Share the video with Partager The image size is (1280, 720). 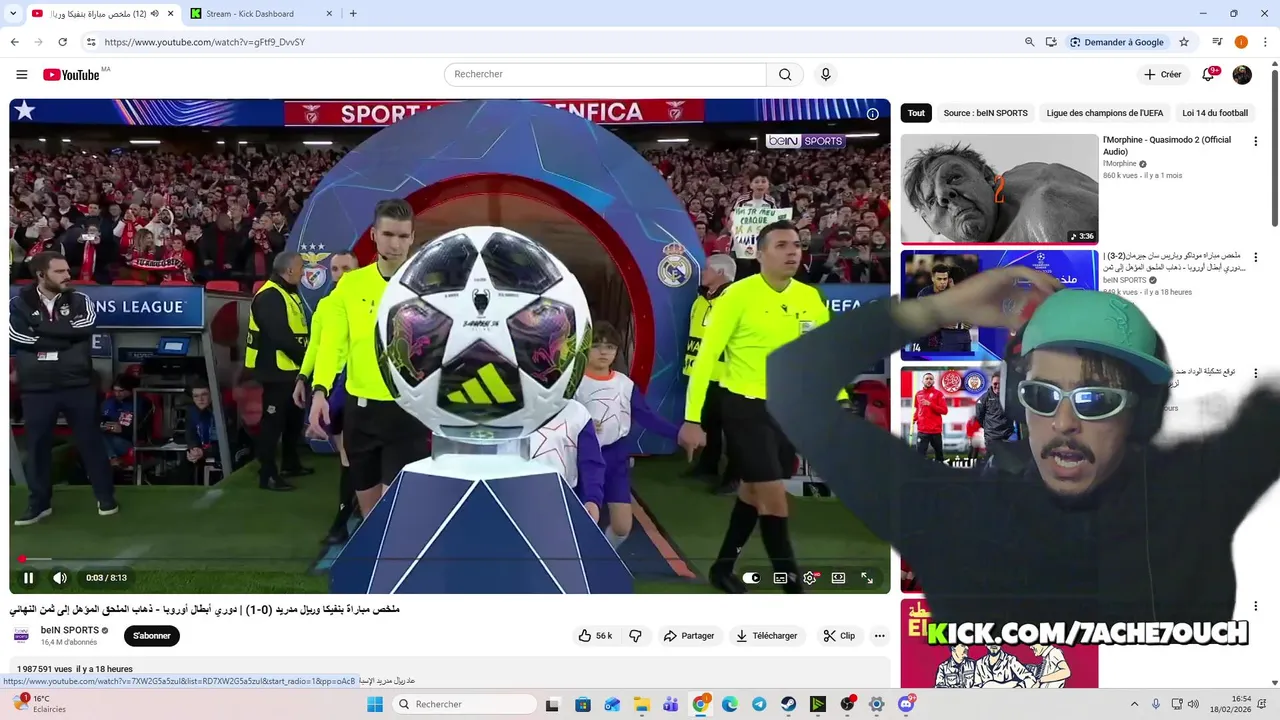(689, 636)
